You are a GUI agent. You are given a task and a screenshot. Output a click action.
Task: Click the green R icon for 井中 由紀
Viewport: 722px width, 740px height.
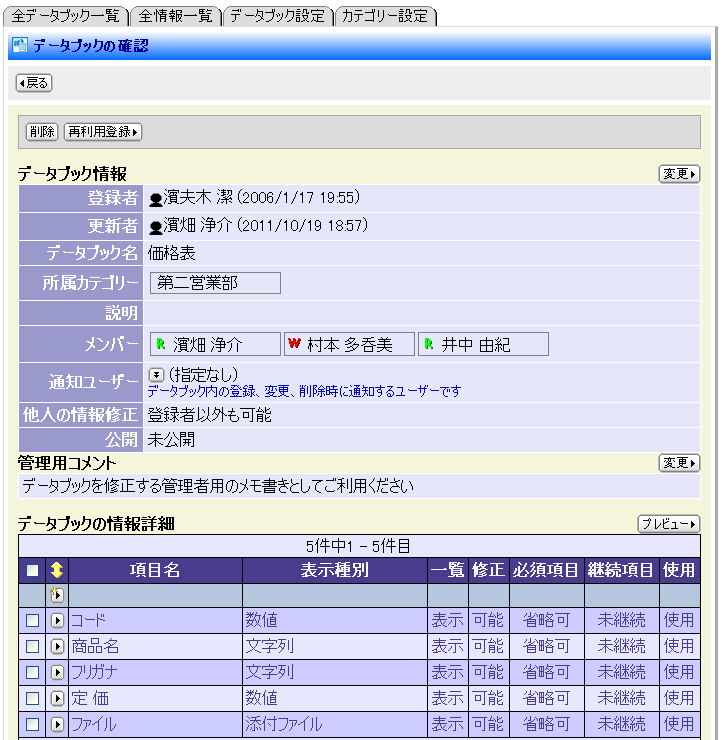(428, 344)
